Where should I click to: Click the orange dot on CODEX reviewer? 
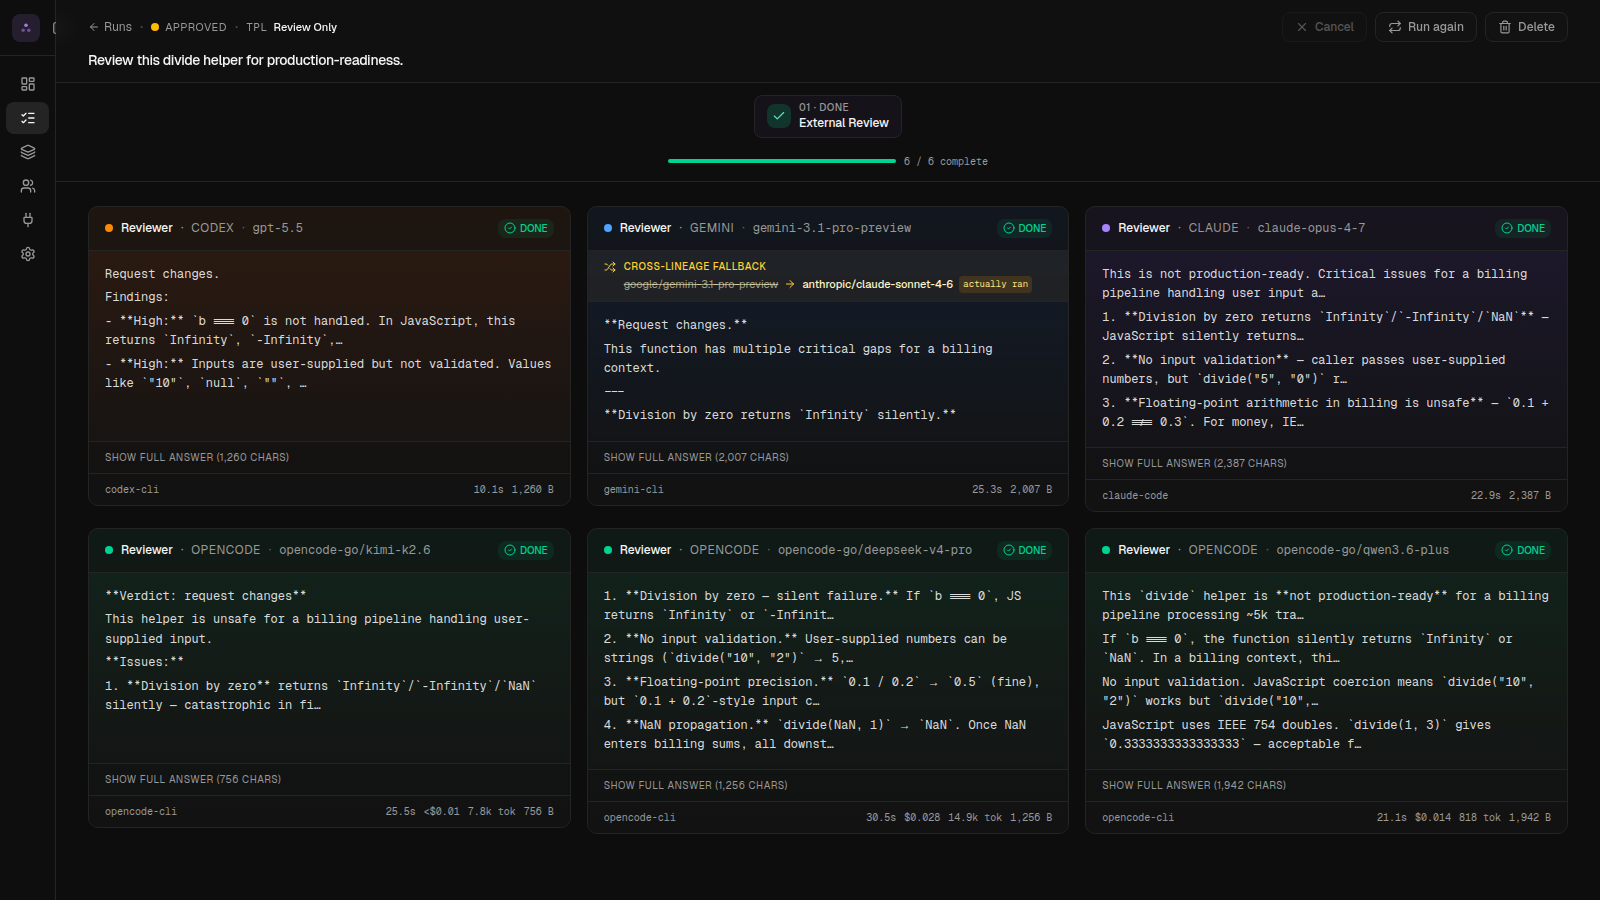point(109,228)
